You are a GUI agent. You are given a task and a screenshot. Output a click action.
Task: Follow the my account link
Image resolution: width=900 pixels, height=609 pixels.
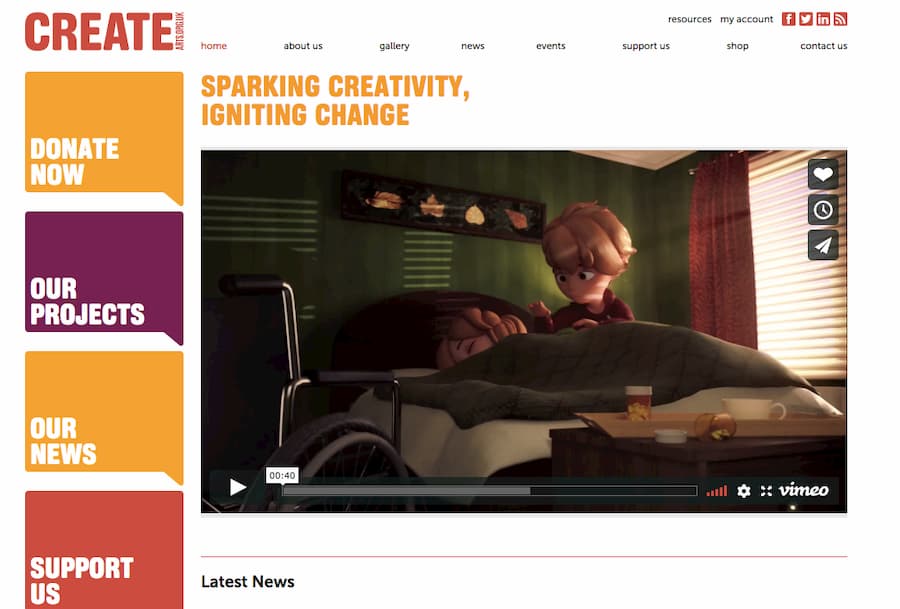(x=746, y=20)
